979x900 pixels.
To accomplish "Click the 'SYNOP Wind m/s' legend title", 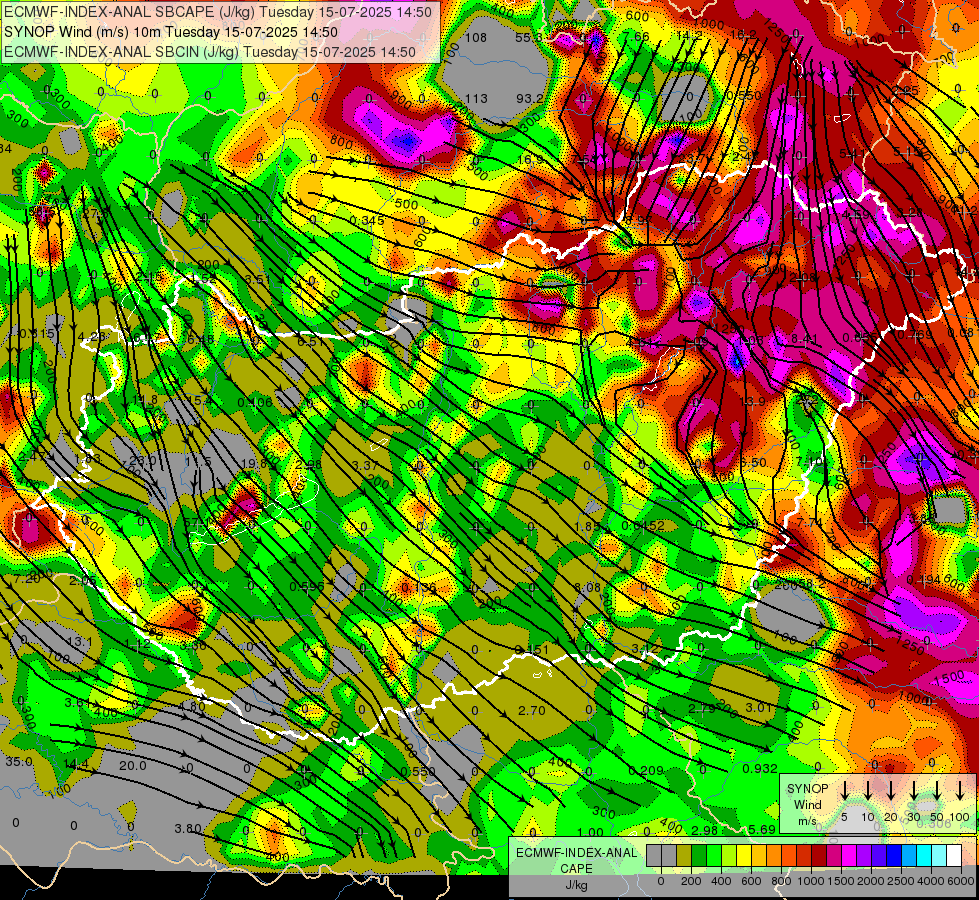I will tap(807, 804).
